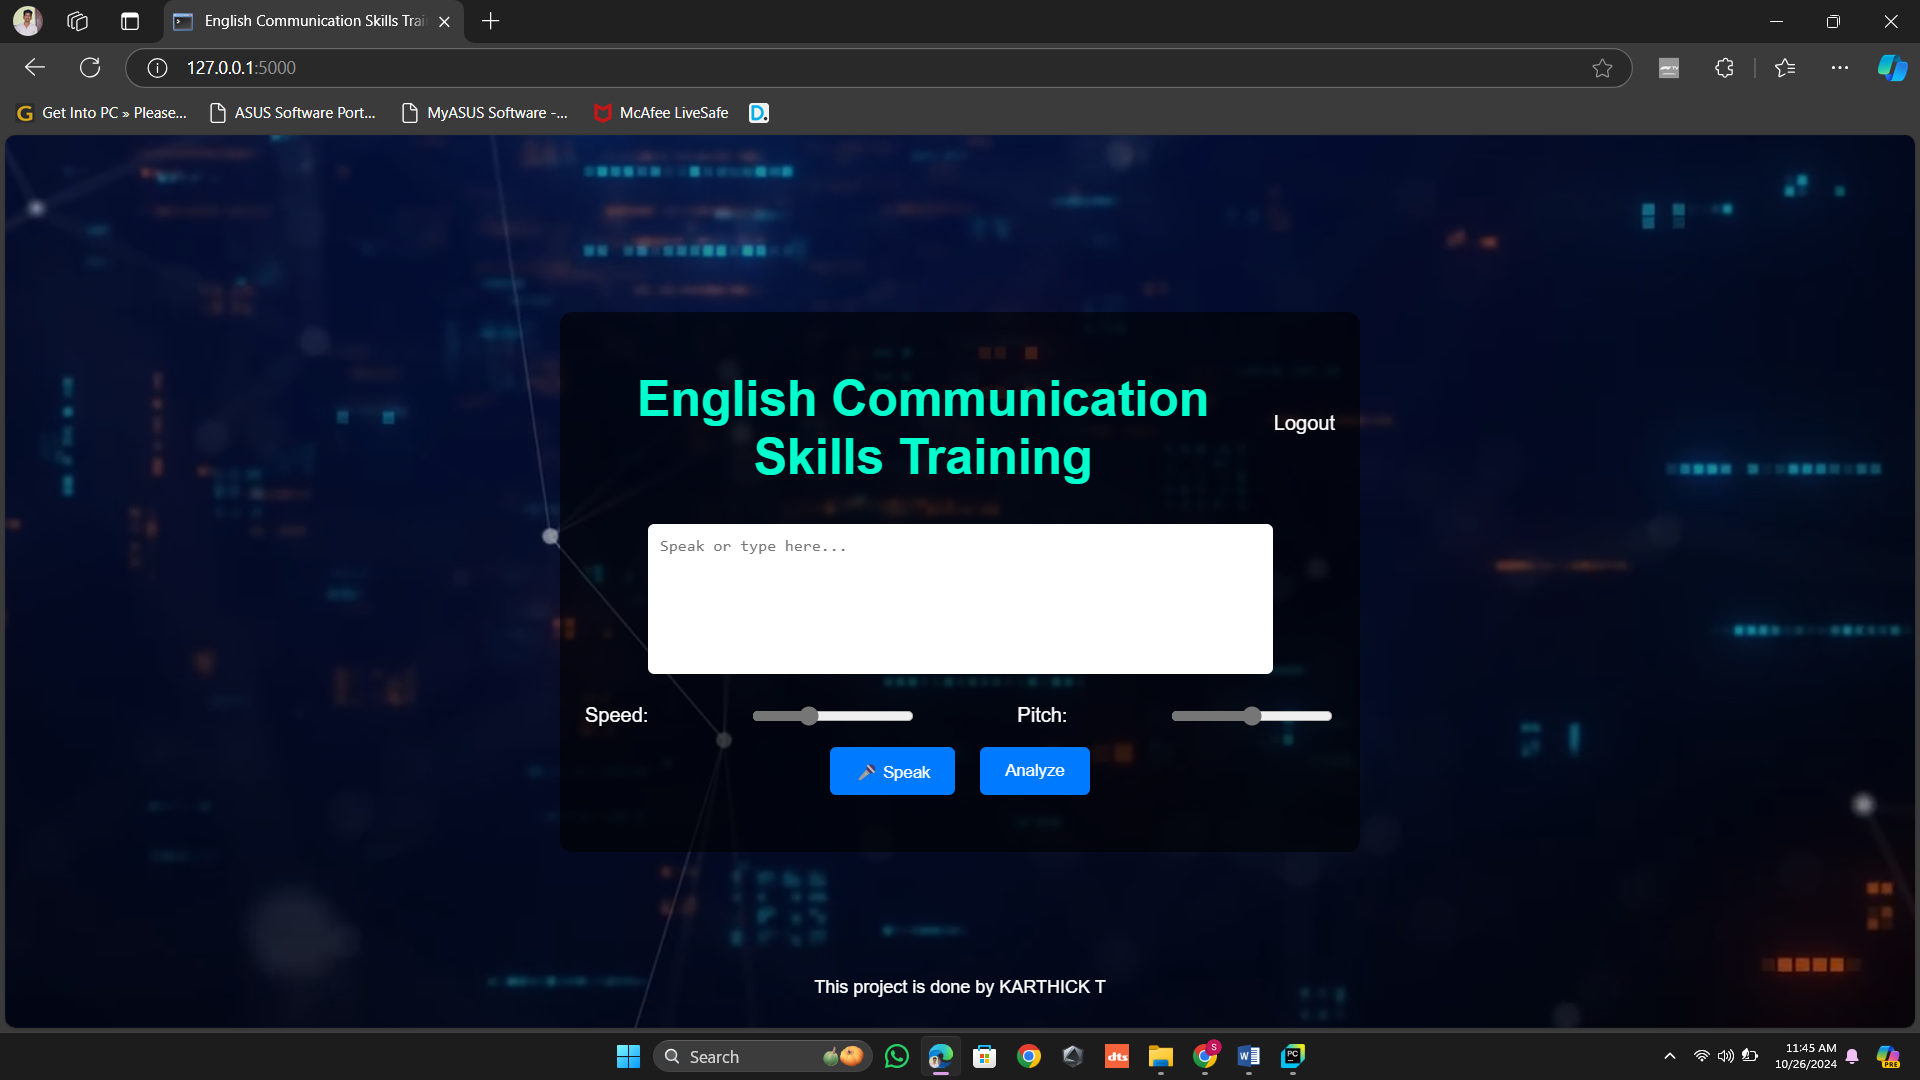1920x1080 pixels.
Task: Click the Pitch slider handle
Action: click(x=1252, y=716)
